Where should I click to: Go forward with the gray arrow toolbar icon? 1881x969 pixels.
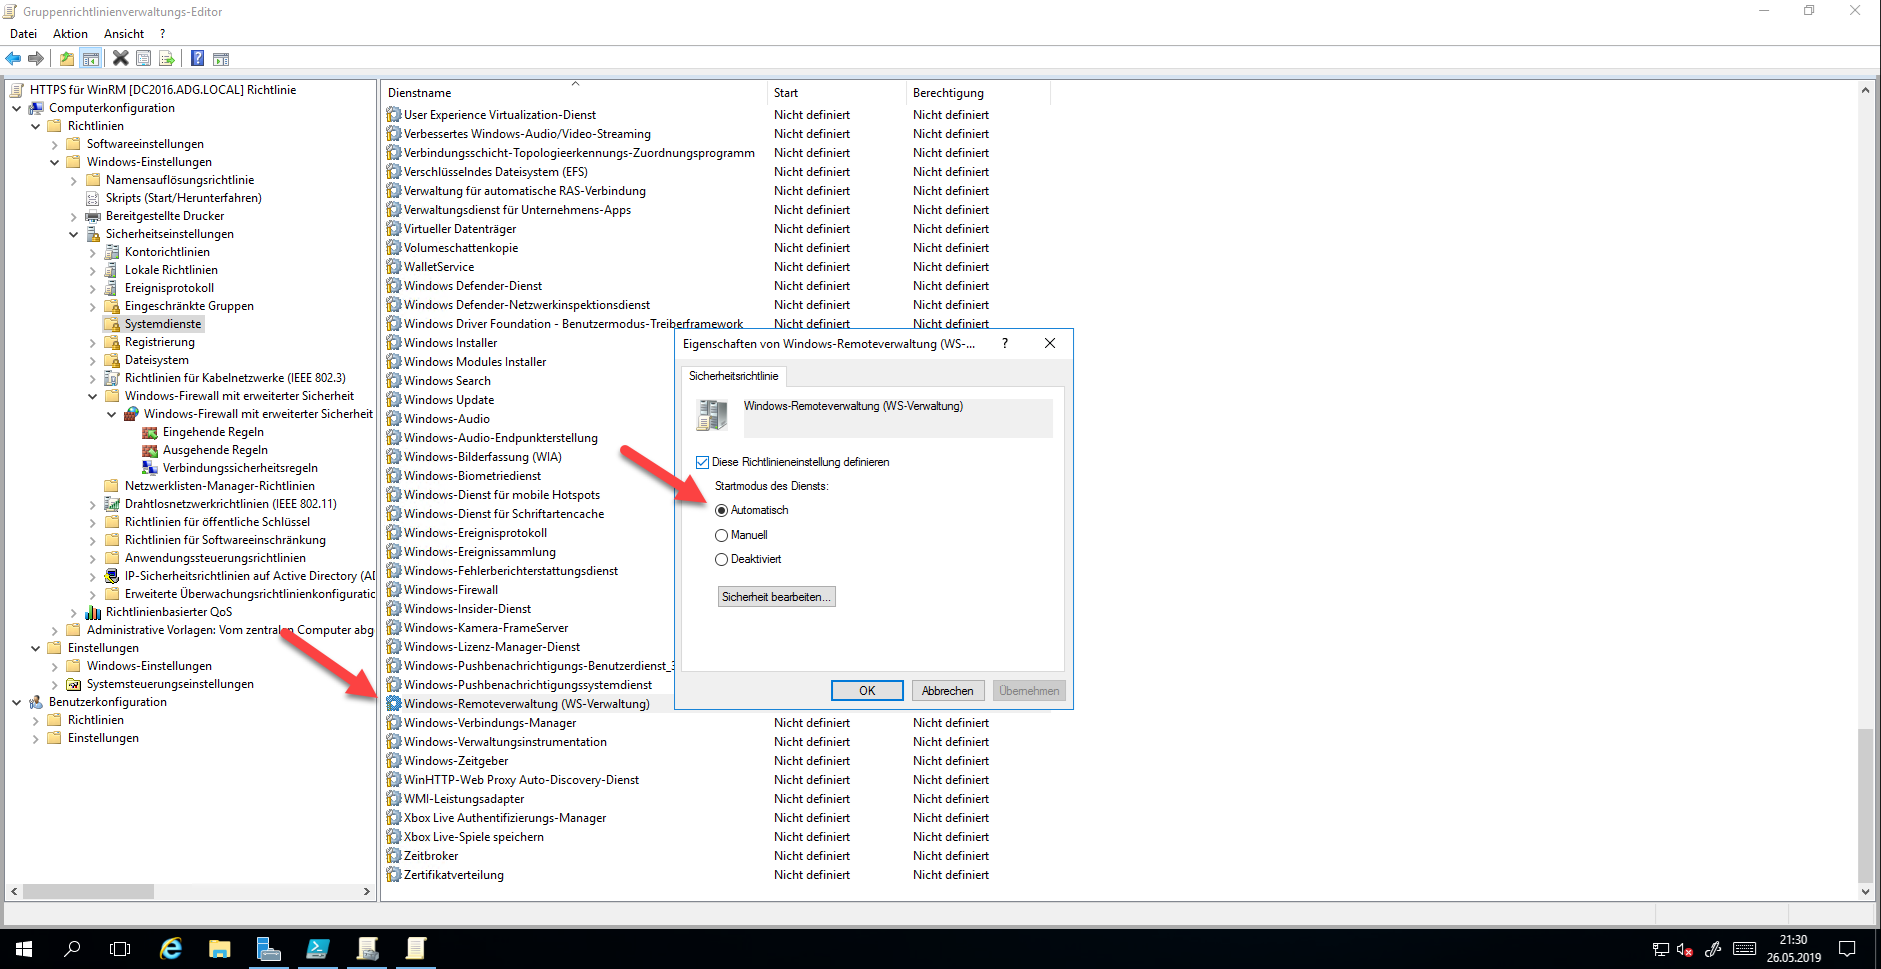coord(36,58)
